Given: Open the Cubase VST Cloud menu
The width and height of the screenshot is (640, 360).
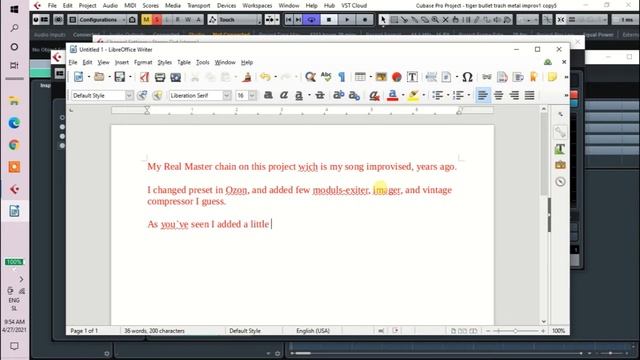Looking at the screenshot, I should tap(354, 6).
